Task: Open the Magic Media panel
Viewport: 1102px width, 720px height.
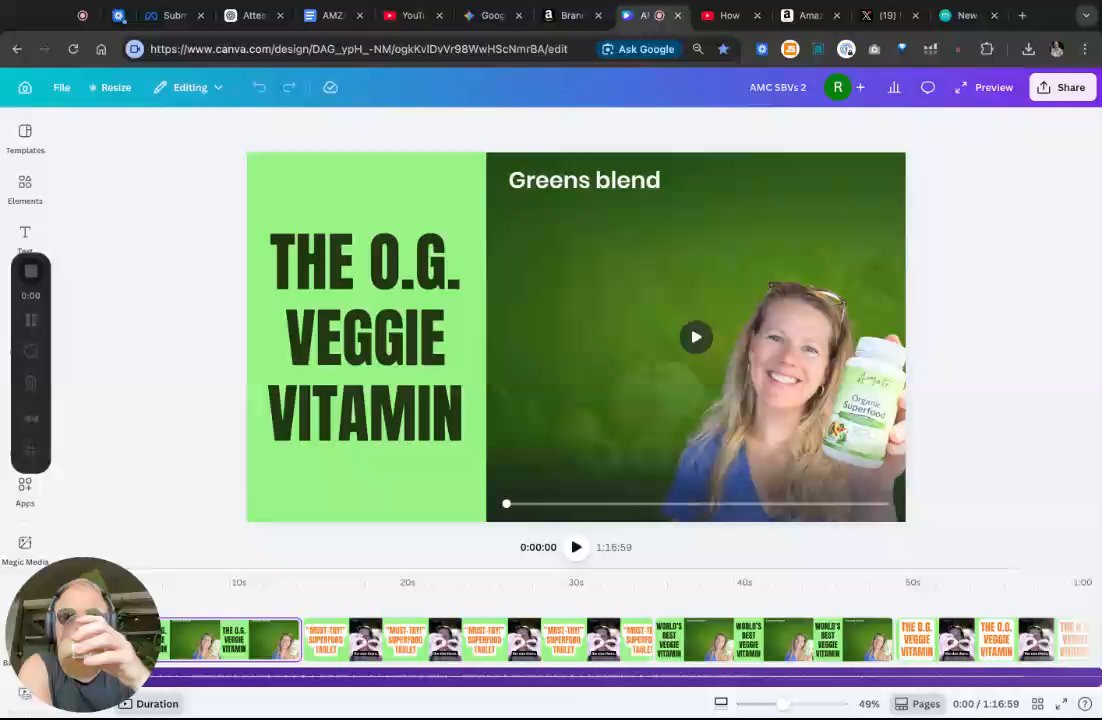Action: (25, 550)
